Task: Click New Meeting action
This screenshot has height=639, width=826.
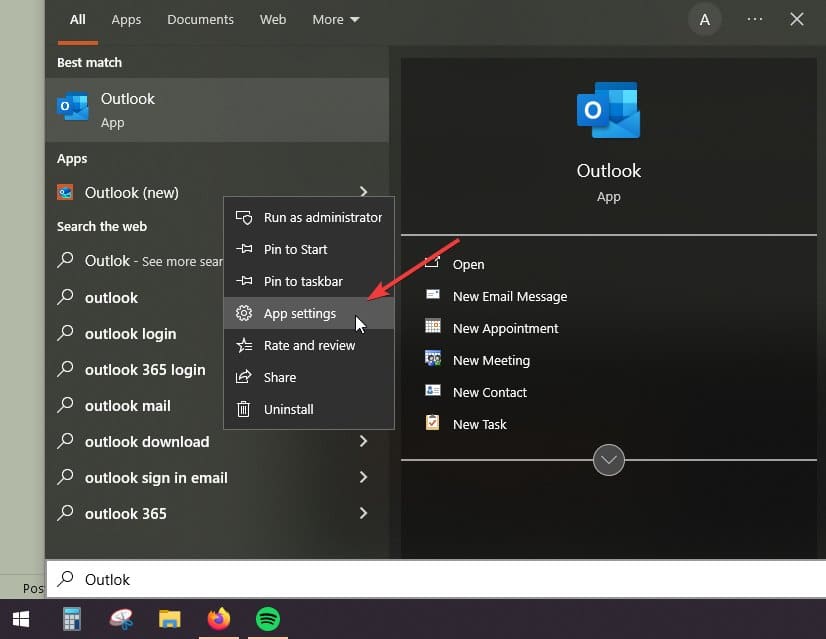Action: (x=491, y=360)
